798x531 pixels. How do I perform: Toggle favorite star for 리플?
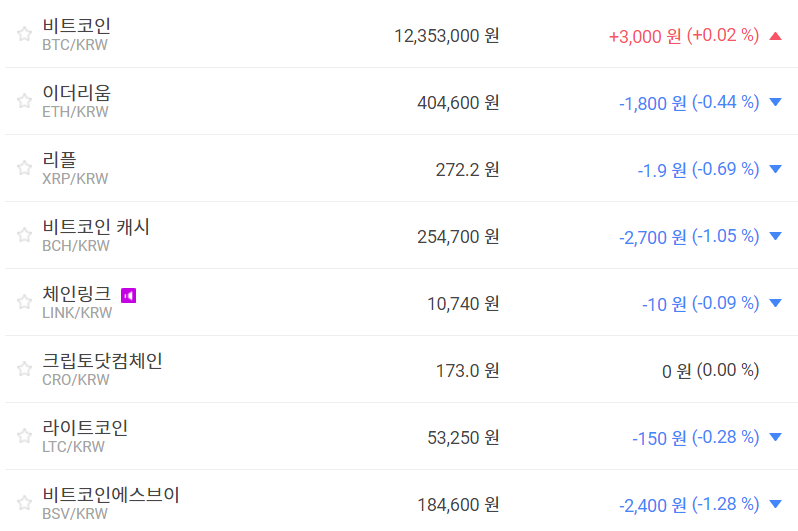click(x=24, y=168)
